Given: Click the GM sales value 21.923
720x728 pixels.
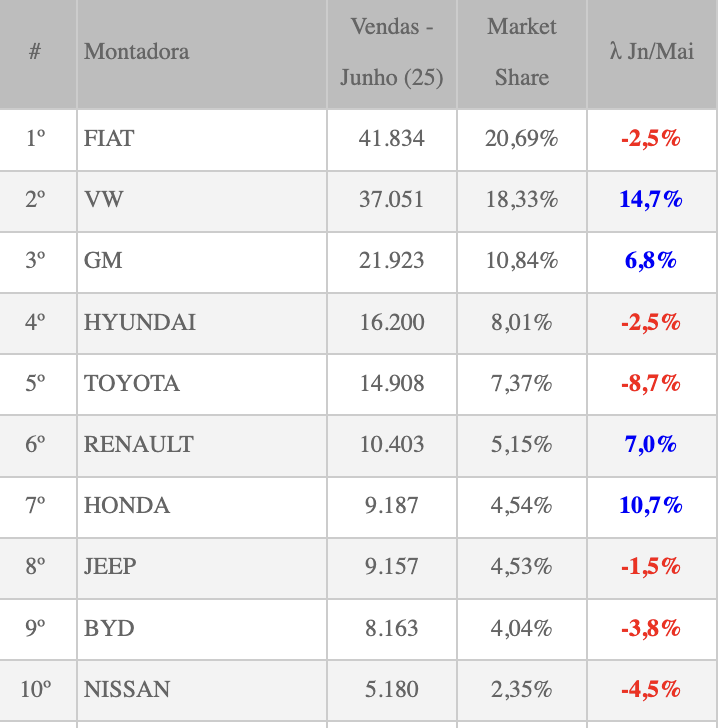Looking at the screenshot, I should (391, 261).
